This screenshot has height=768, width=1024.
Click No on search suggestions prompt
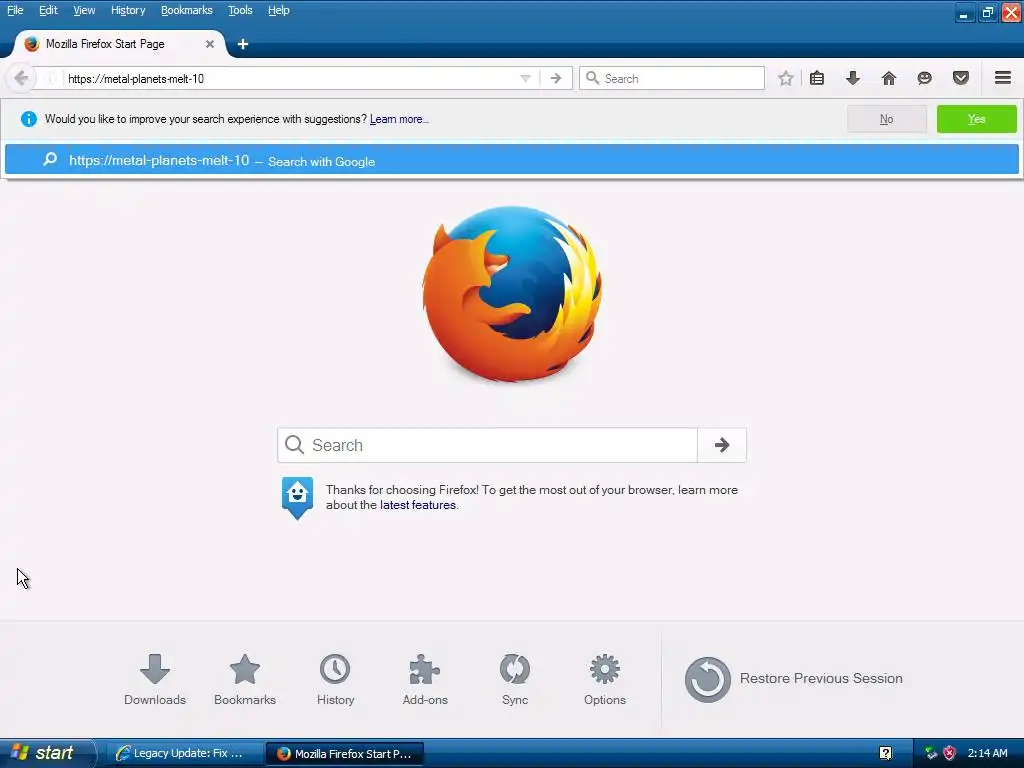886,119
